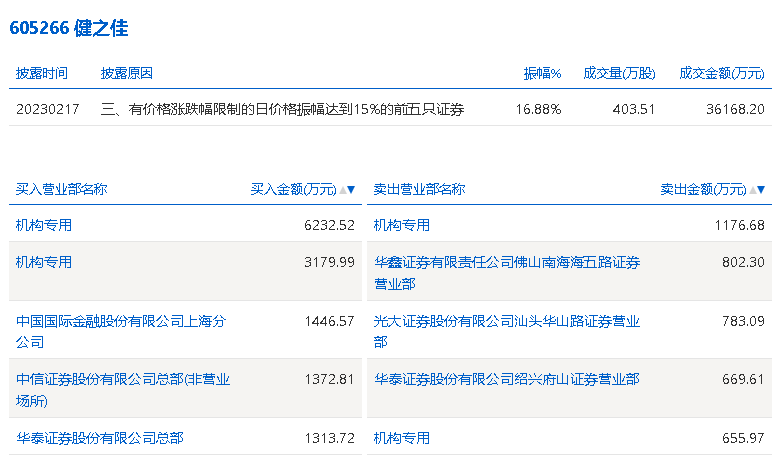Click the 披露时间 column header
The image size is (782, 460).
pyautogui.click(x=41, y=73)
